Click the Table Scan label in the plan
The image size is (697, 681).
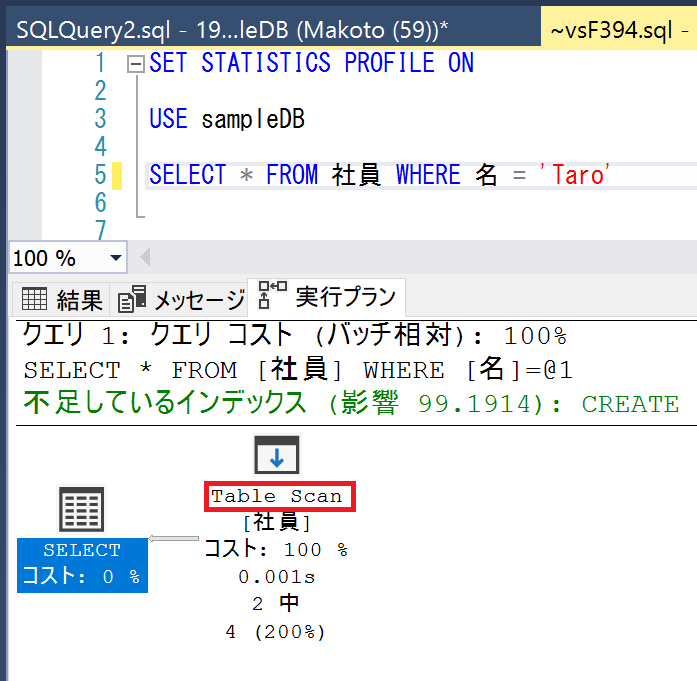279,496
